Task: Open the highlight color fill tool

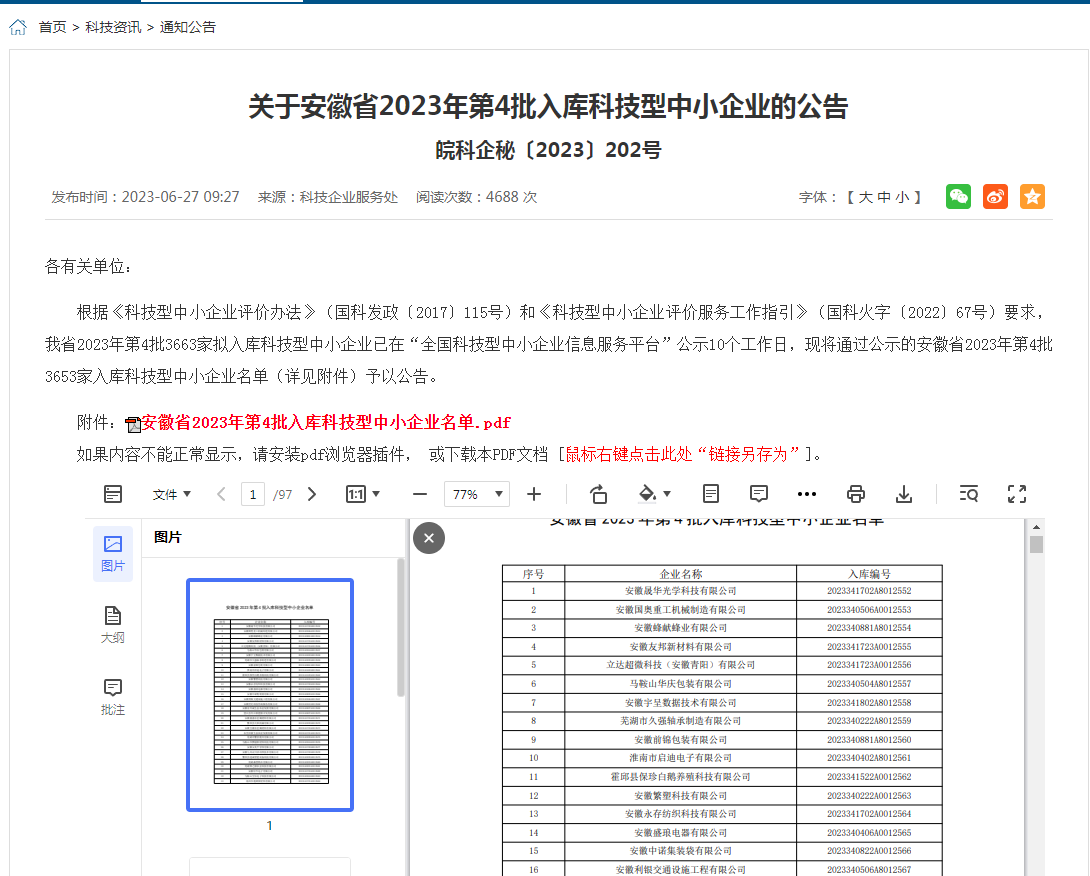Action: tap(654, 494)
